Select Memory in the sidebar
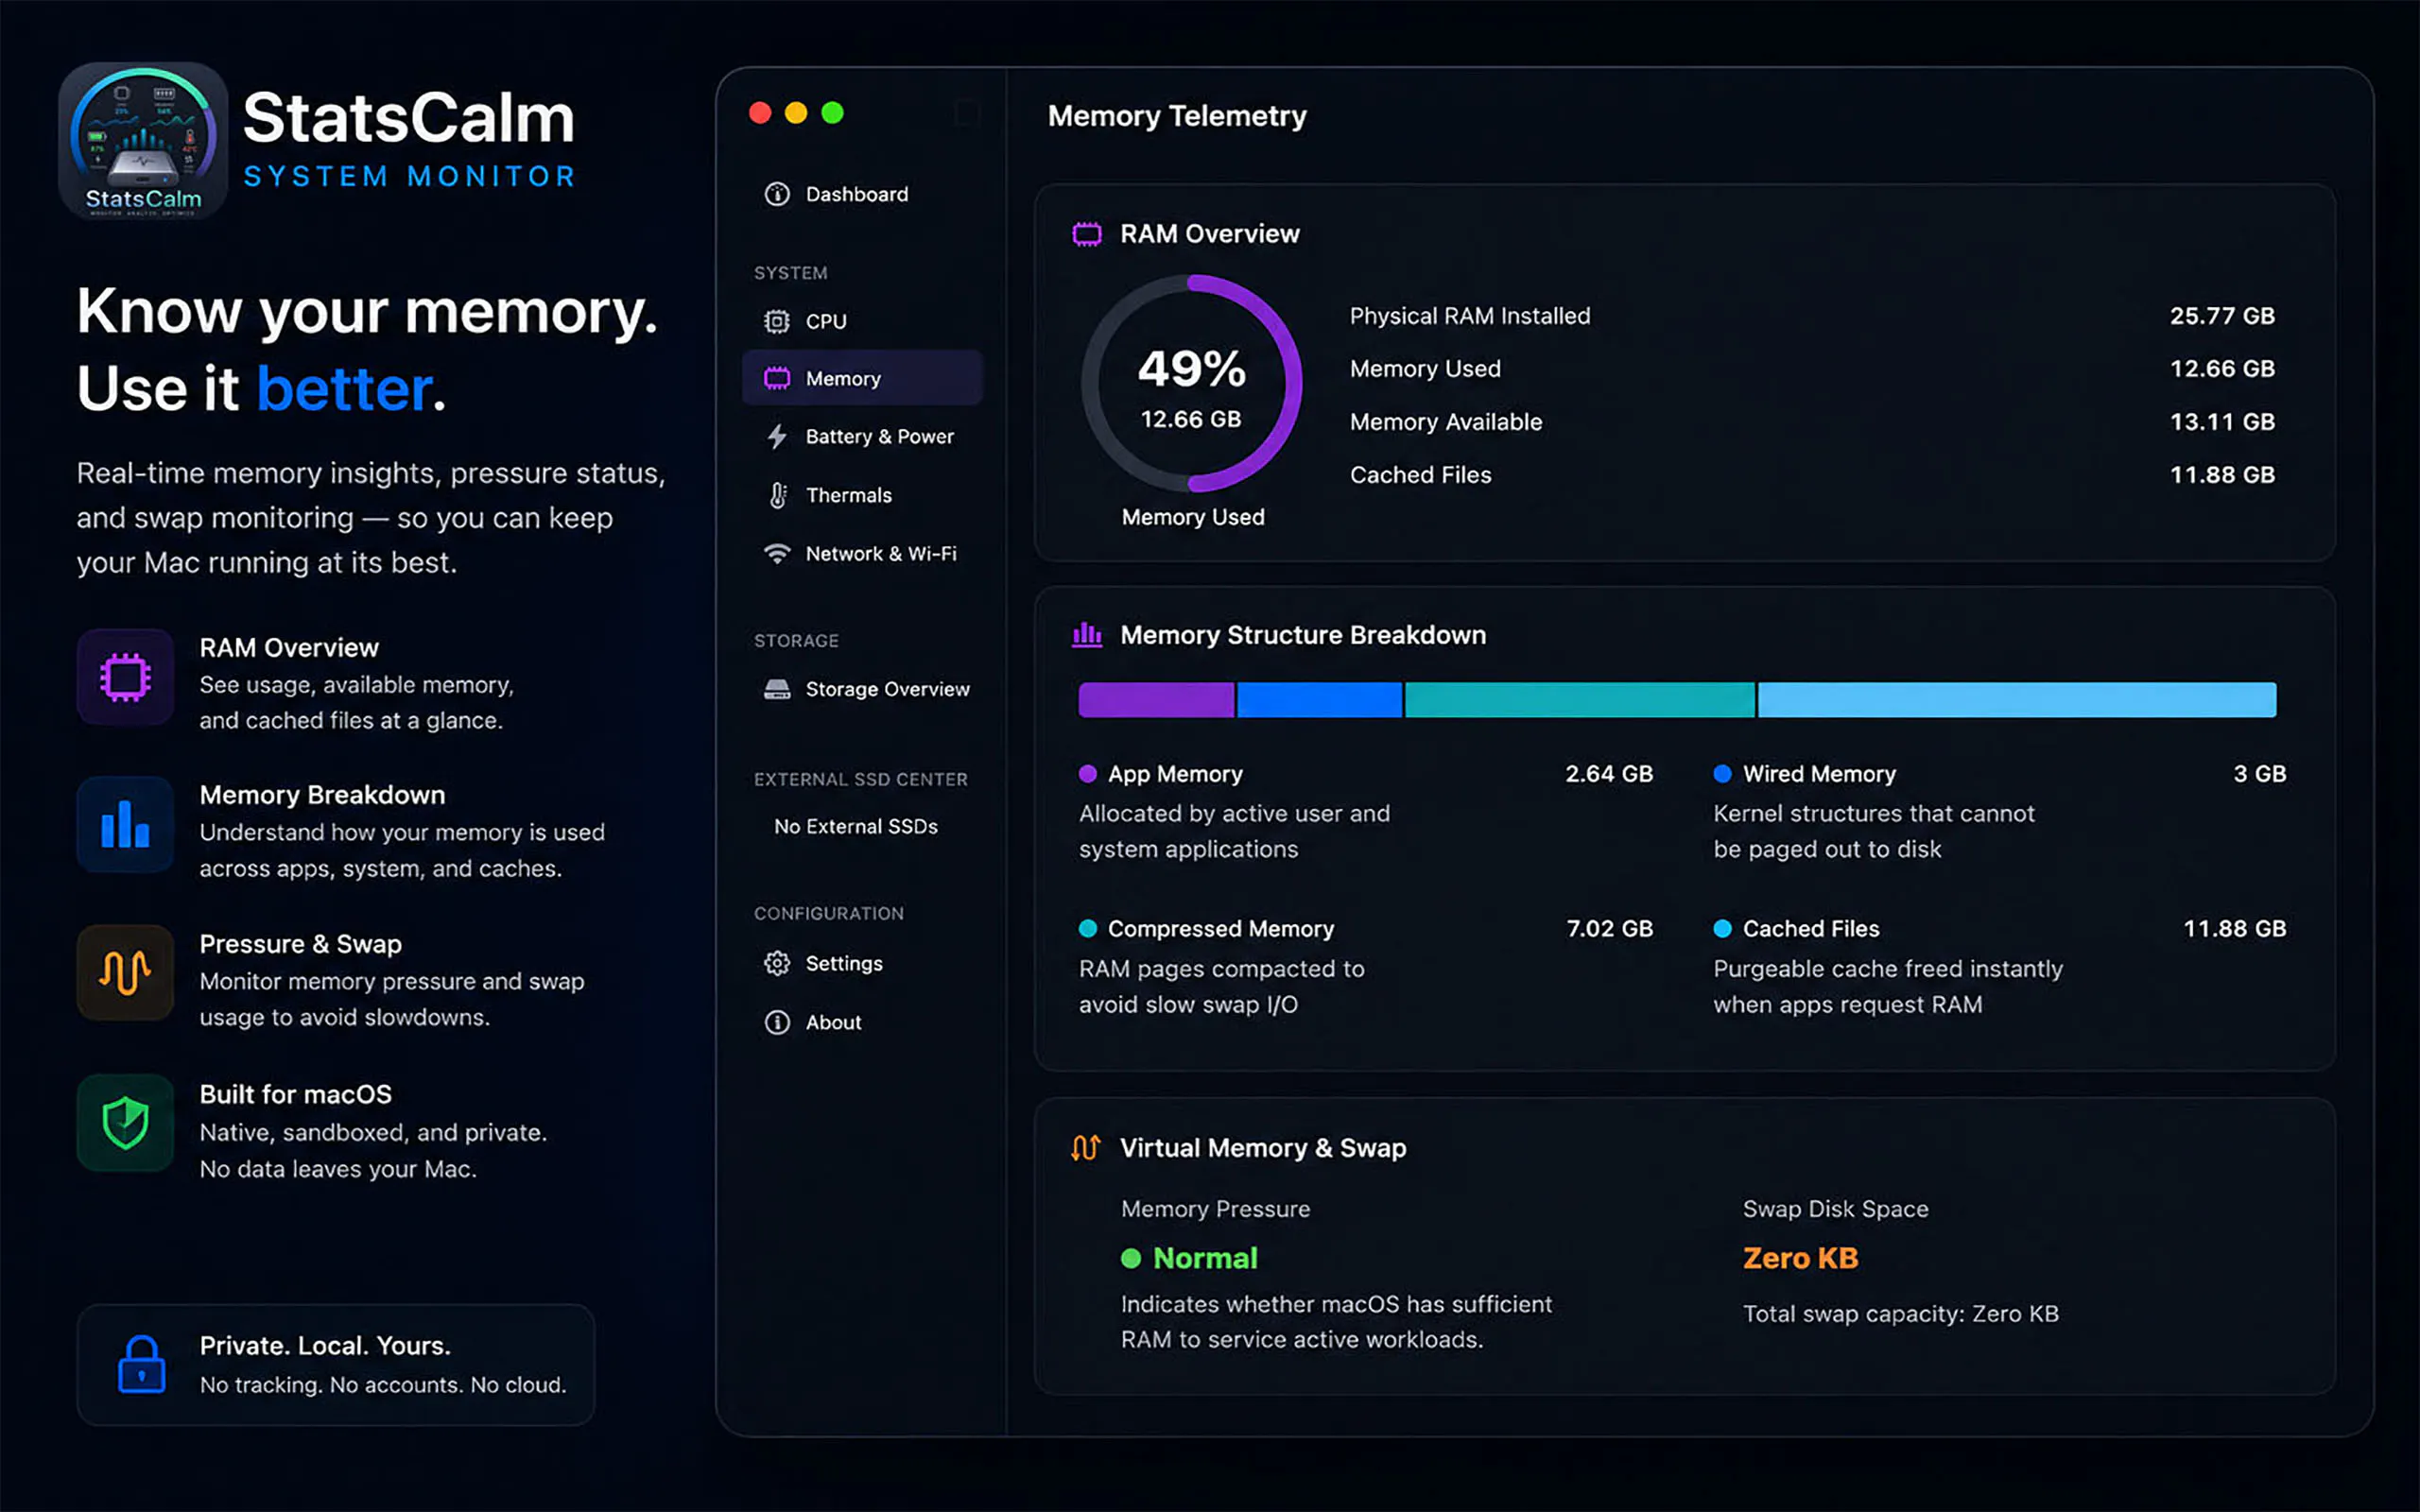Image resolution: width=2420 pixels, height=1512 pixels. pyautogui.click(x=862, y=378)
